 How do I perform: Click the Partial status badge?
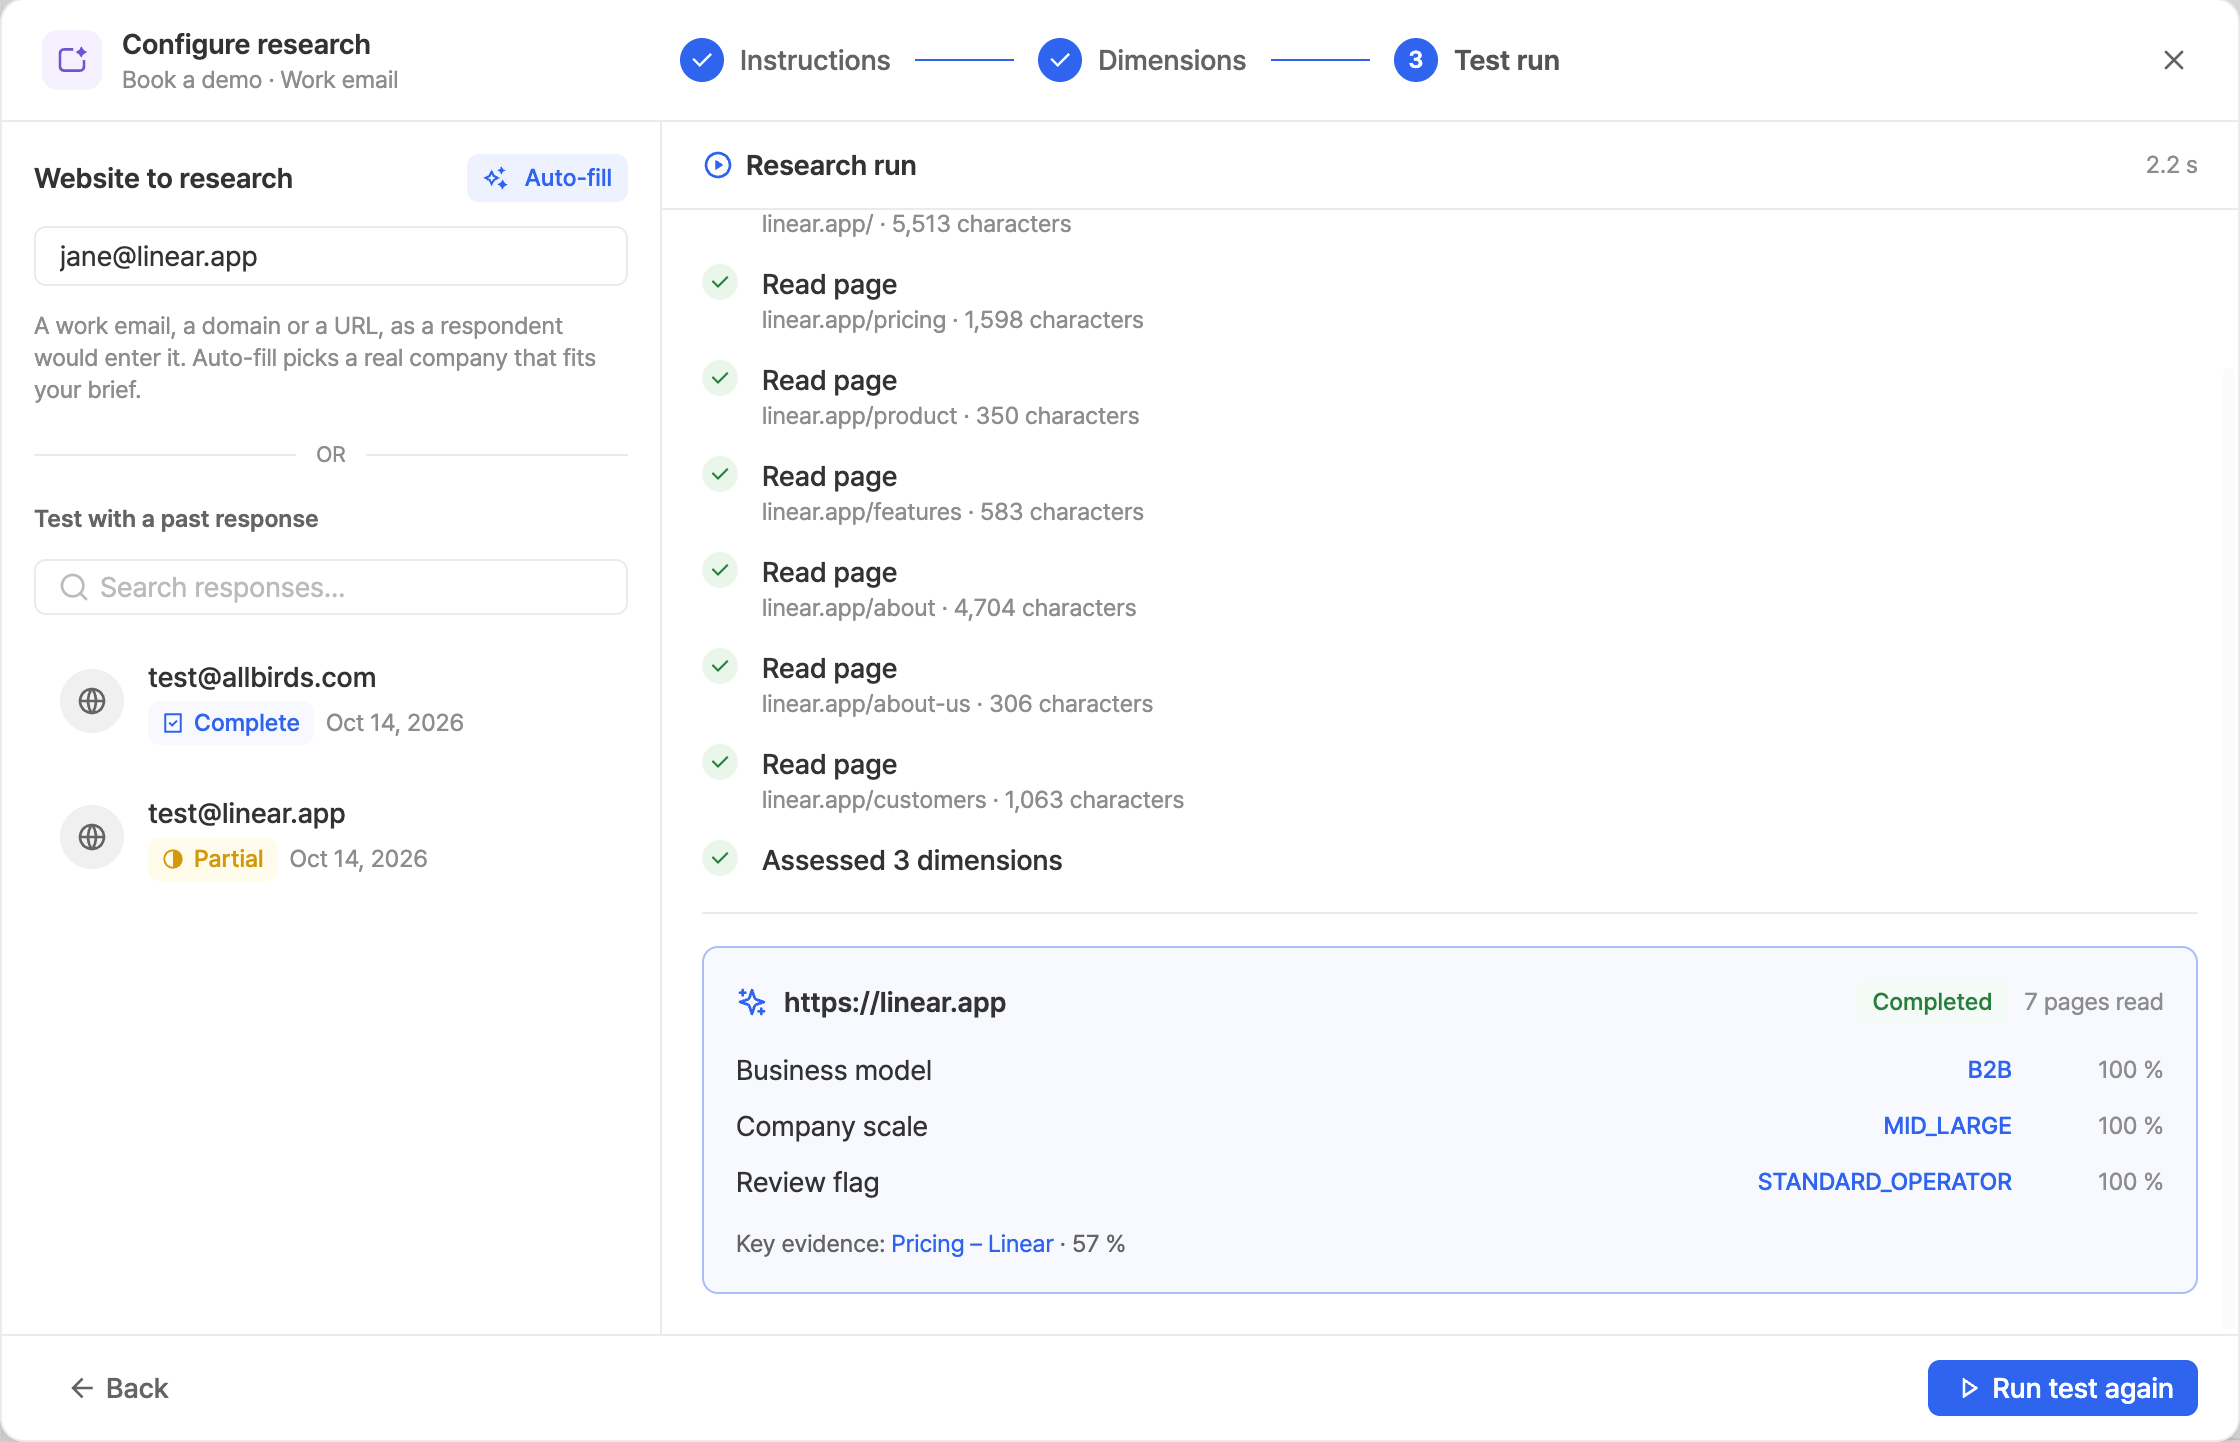point(213,859)
